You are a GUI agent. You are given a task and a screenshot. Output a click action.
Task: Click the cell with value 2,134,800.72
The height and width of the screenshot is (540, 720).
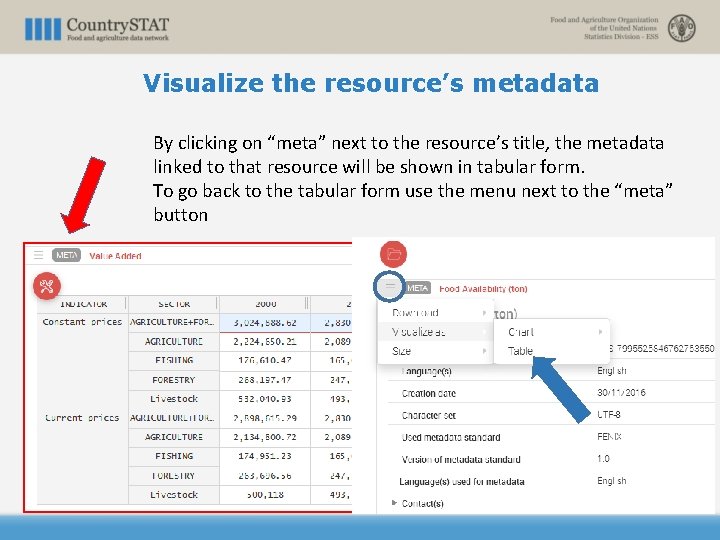[265, 437]
